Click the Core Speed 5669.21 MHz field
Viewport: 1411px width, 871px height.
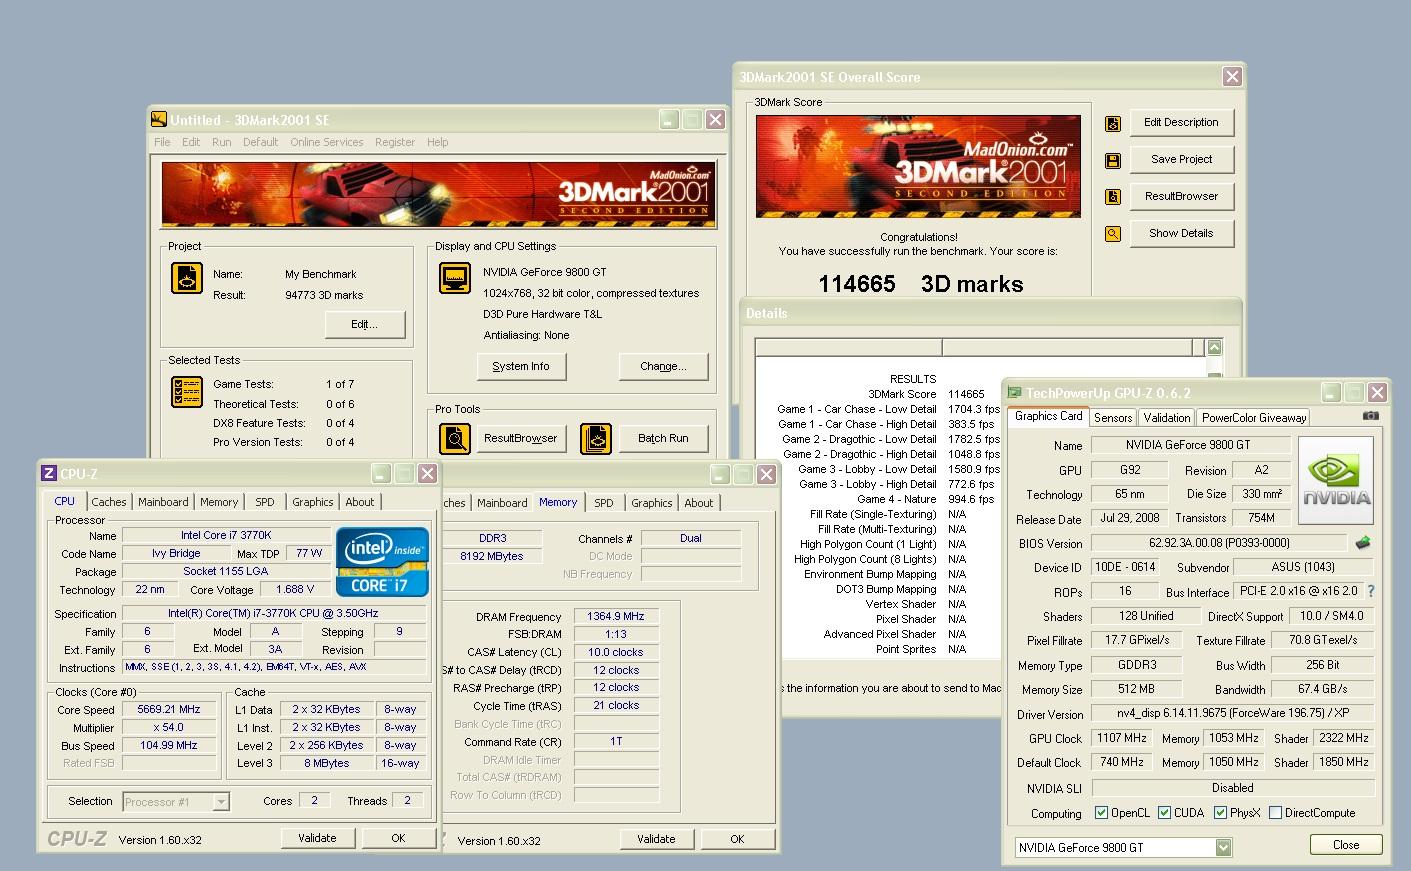pos(169,709)
